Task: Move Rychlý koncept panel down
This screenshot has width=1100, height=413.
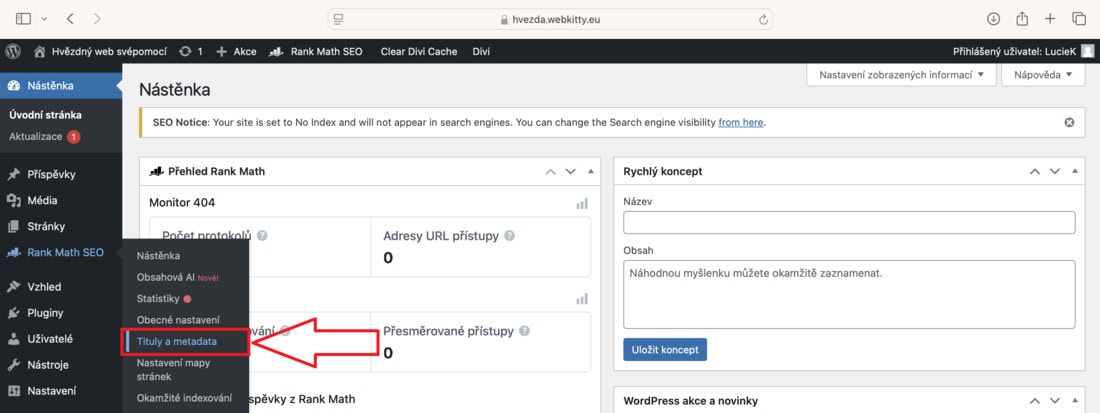Action: tap(1055, 171)
